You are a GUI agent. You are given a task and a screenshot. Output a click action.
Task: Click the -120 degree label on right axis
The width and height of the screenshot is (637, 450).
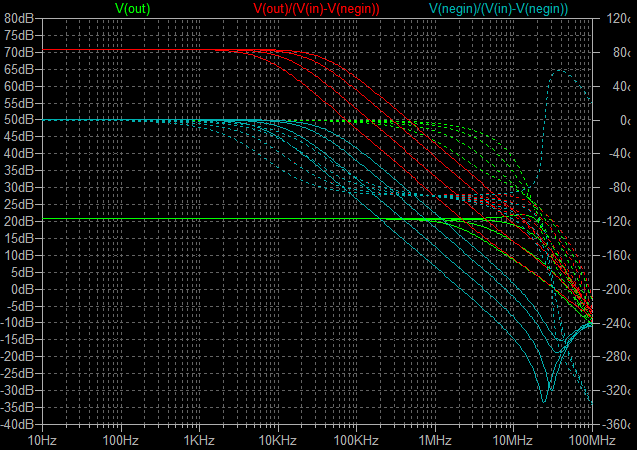click(616, 221)
